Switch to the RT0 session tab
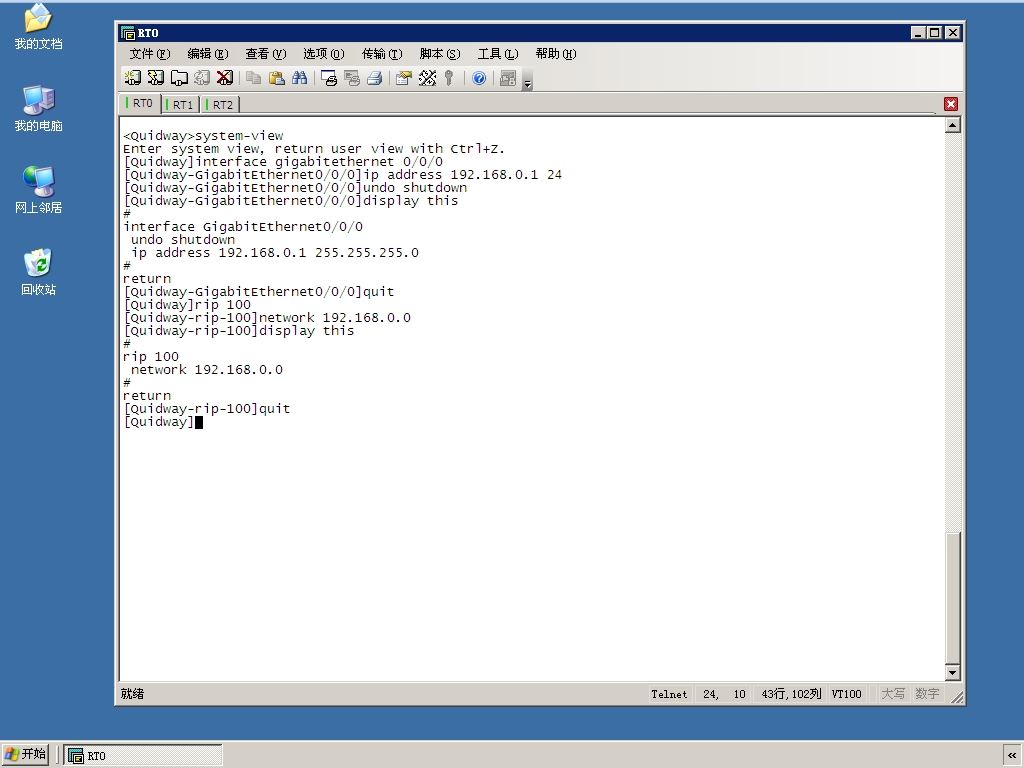Screen dimensions: 1024x768 140,103
